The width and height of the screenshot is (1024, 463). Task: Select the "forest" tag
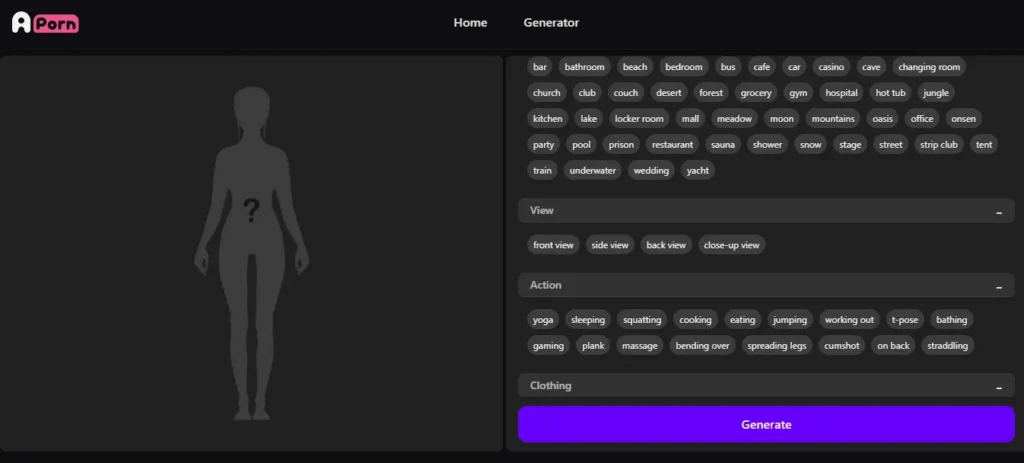pyautogui.click(x=711, y=93)
